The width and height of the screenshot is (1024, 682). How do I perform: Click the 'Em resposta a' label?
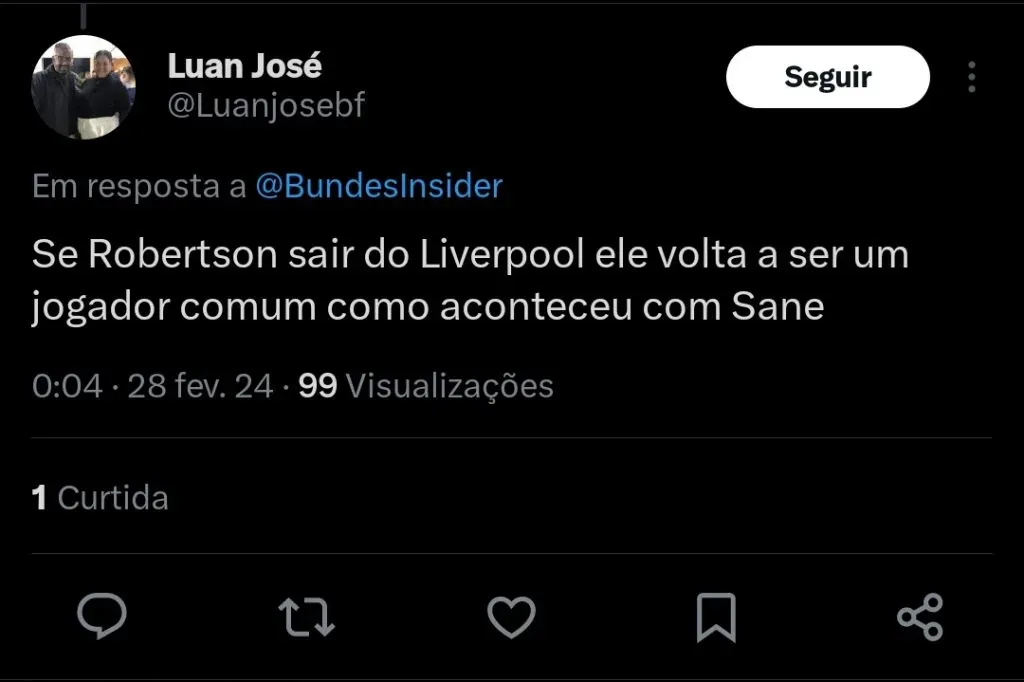pyautogui.click(x=139, y=186)
